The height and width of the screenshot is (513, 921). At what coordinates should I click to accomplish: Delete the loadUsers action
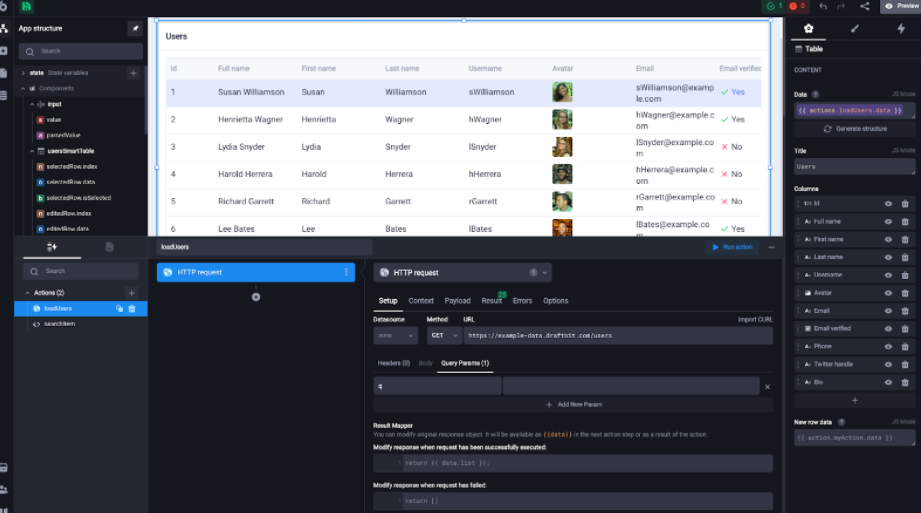(x=131, y=309)
